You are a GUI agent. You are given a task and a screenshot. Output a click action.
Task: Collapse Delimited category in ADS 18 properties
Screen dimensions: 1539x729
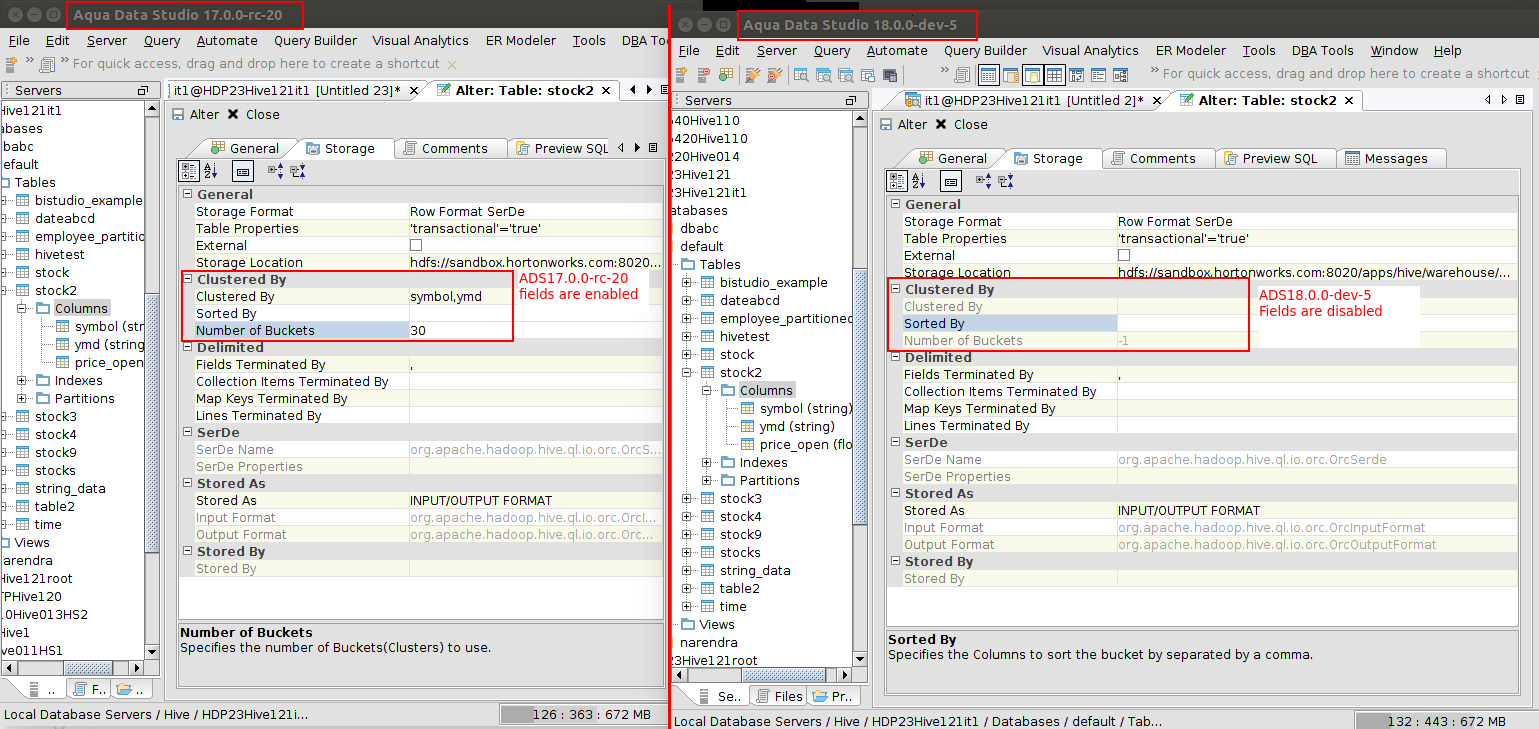(x=896, y=357)
